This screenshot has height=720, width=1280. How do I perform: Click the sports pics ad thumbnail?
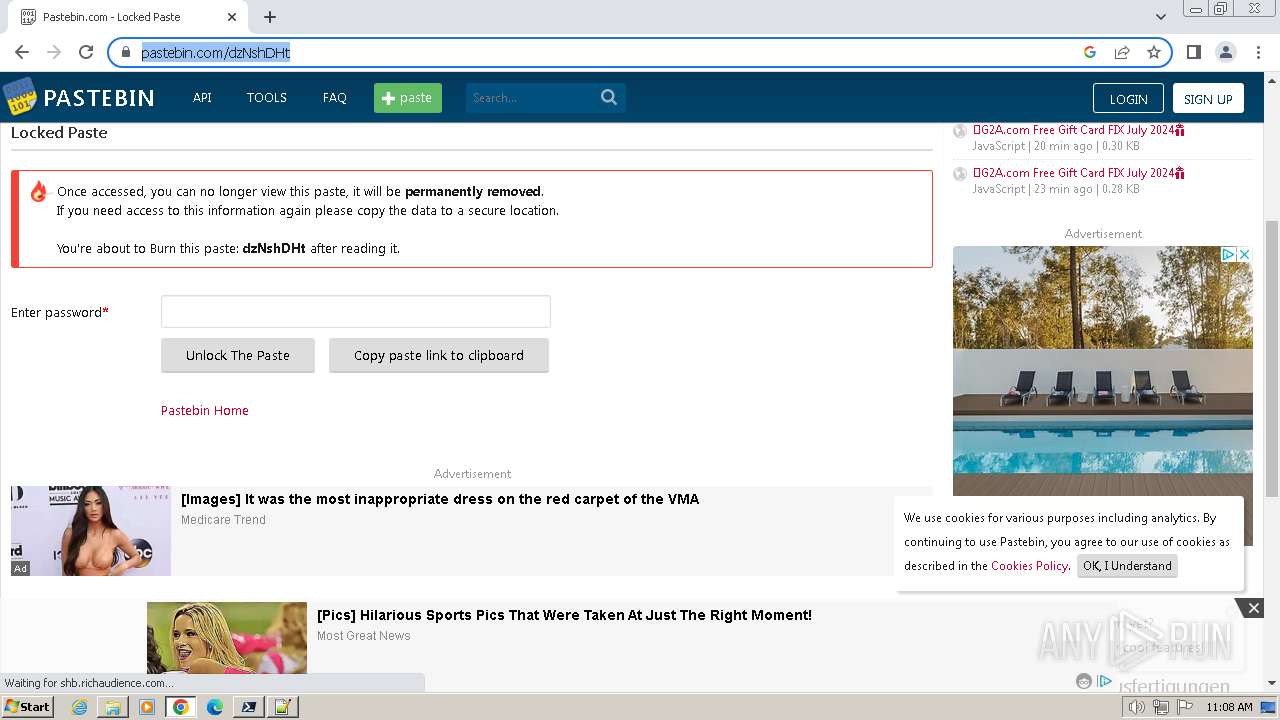(227, 637)
